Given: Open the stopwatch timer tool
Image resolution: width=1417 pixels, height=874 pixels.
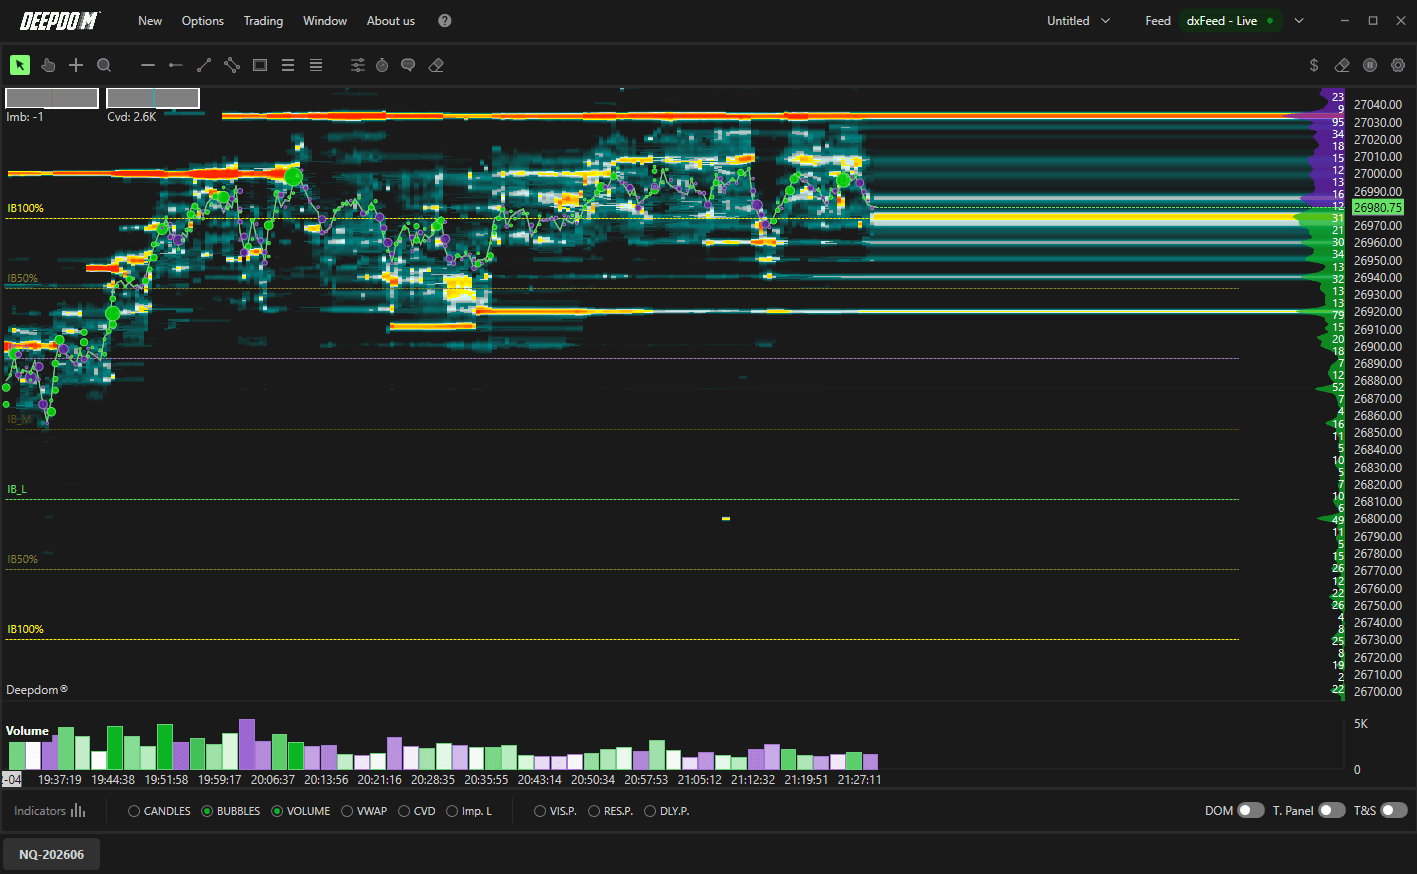Looking at the screenshot, I should [x=382, y=65].
